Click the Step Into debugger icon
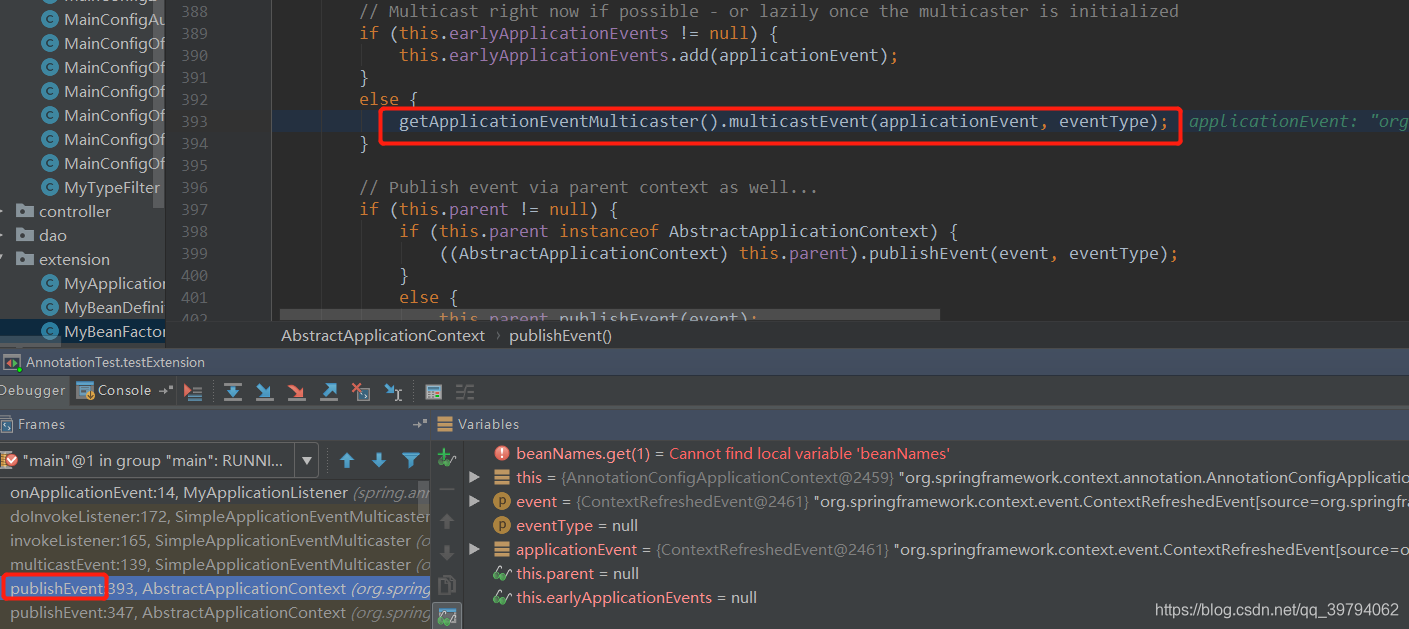Viewport: 1409px width, 629px height. click(265, 392)
